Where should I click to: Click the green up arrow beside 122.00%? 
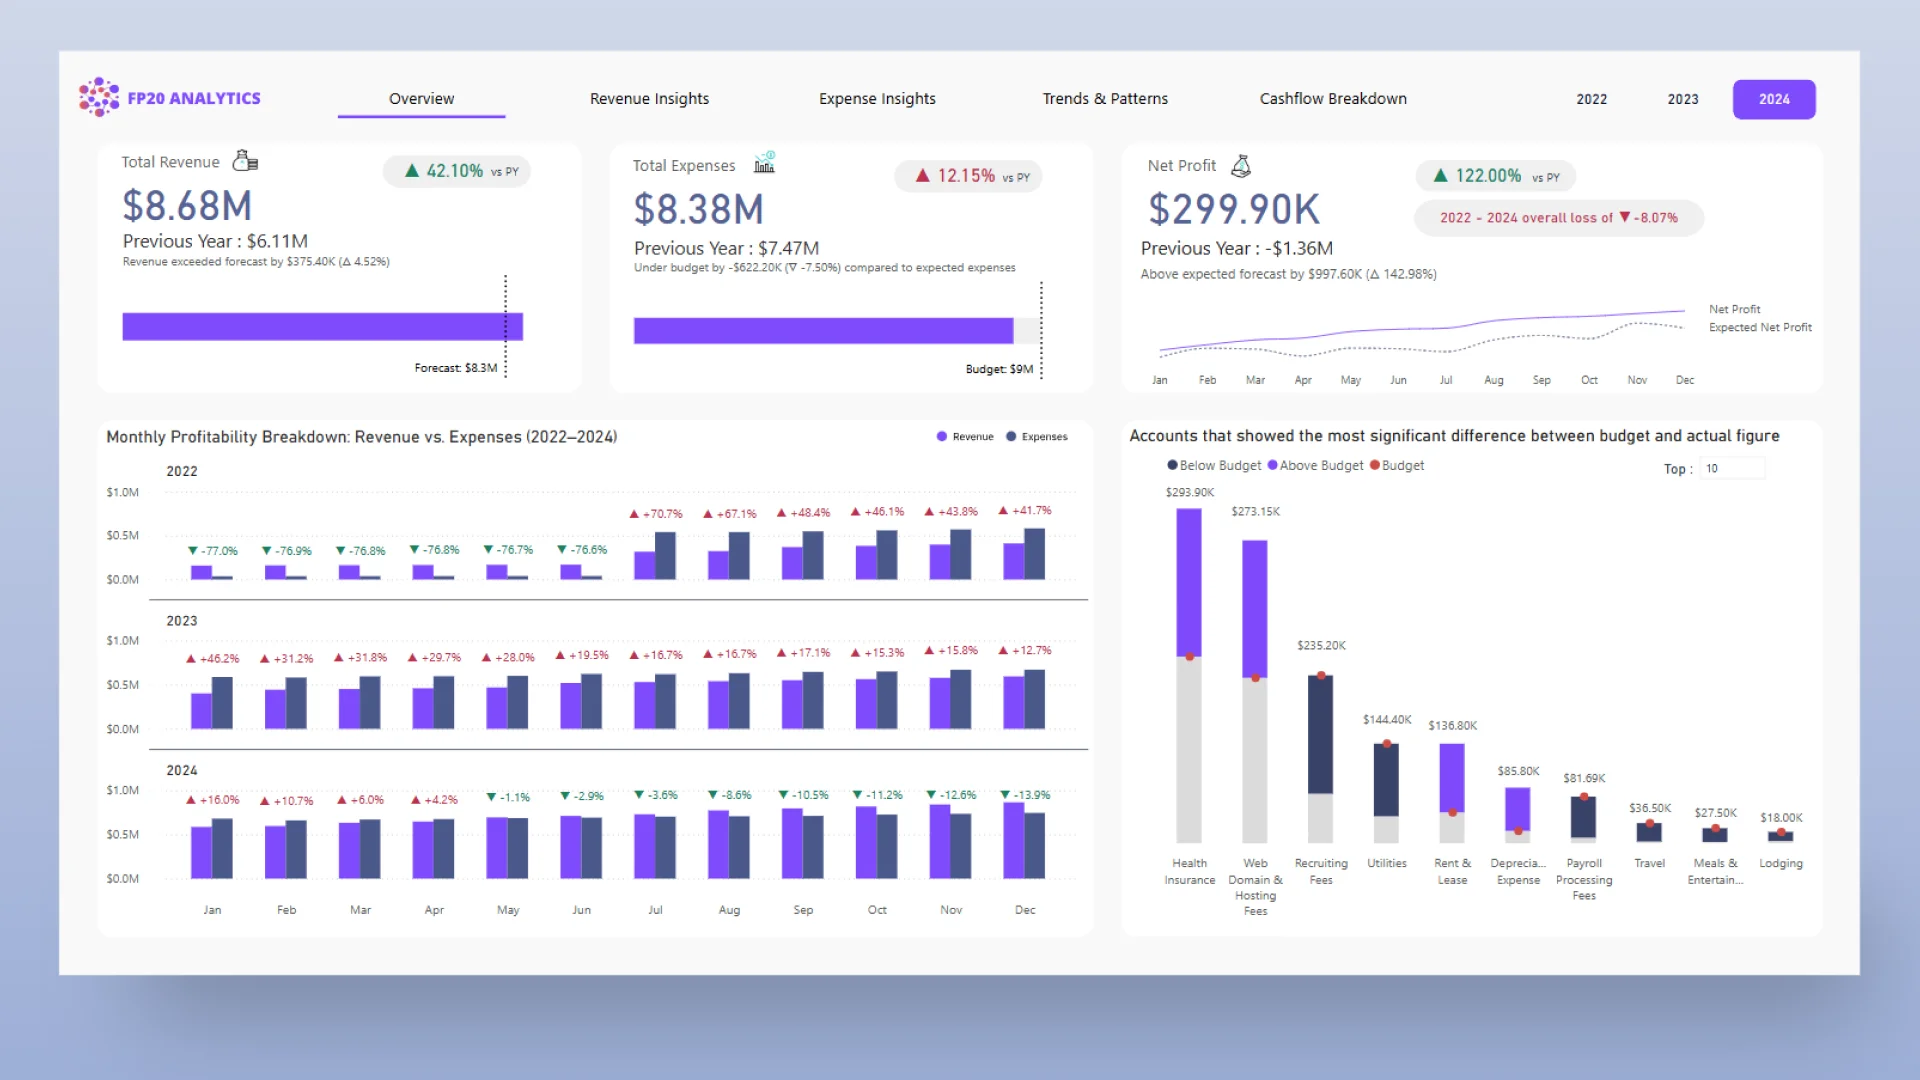coord(1440,176)
